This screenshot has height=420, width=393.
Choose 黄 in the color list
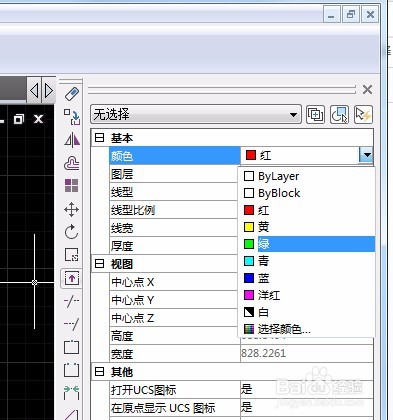pos(306,227)
